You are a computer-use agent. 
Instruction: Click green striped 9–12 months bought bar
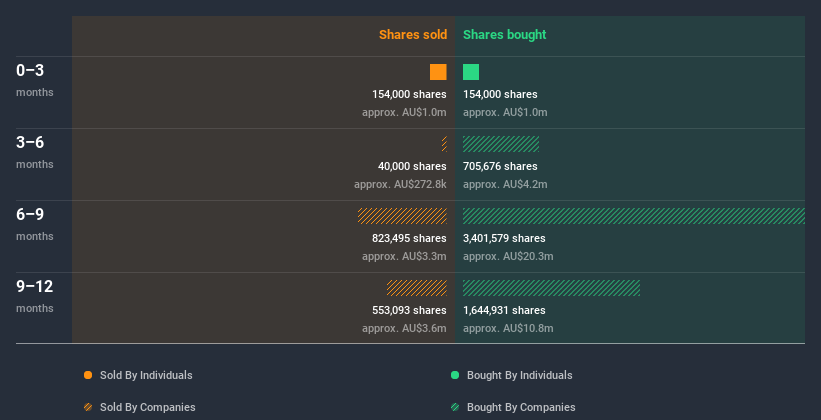tap(551, 288)
